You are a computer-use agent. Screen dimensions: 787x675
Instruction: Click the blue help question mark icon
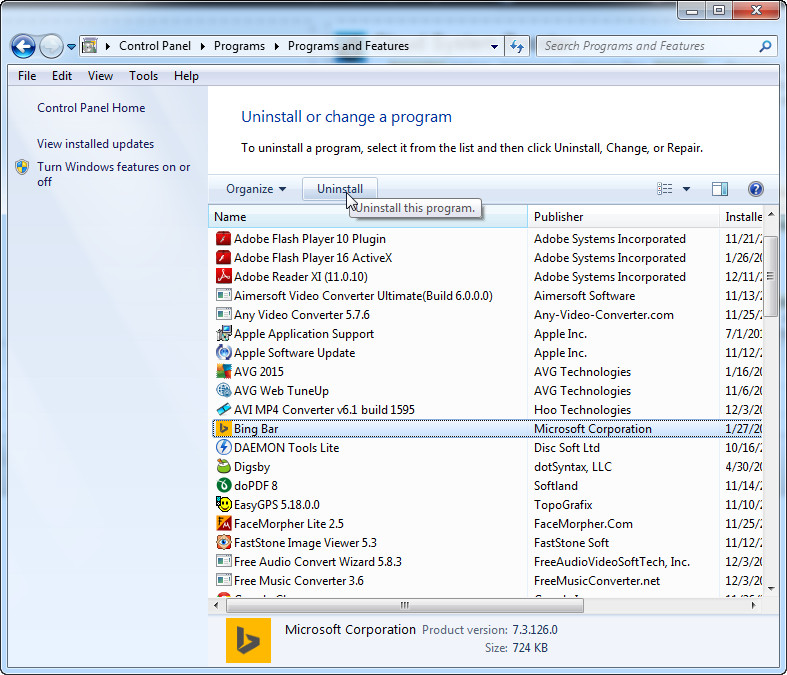point(755,189)
